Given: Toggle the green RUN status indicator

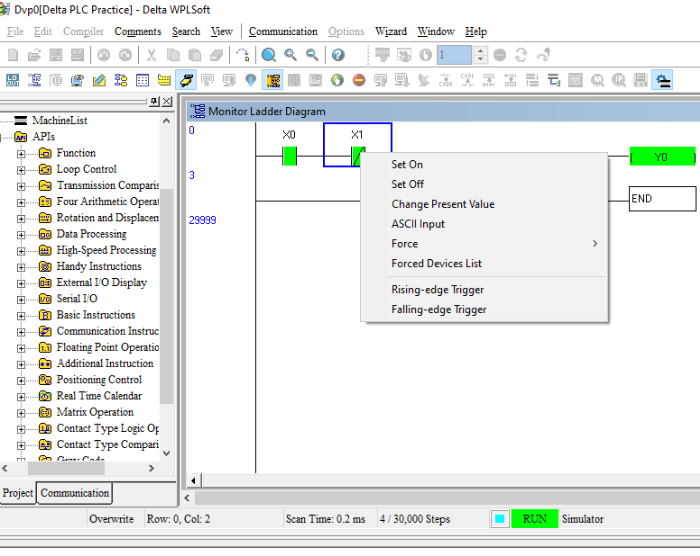Looking at the screenshot, I should pyautogui.click(x=534, y=519).
